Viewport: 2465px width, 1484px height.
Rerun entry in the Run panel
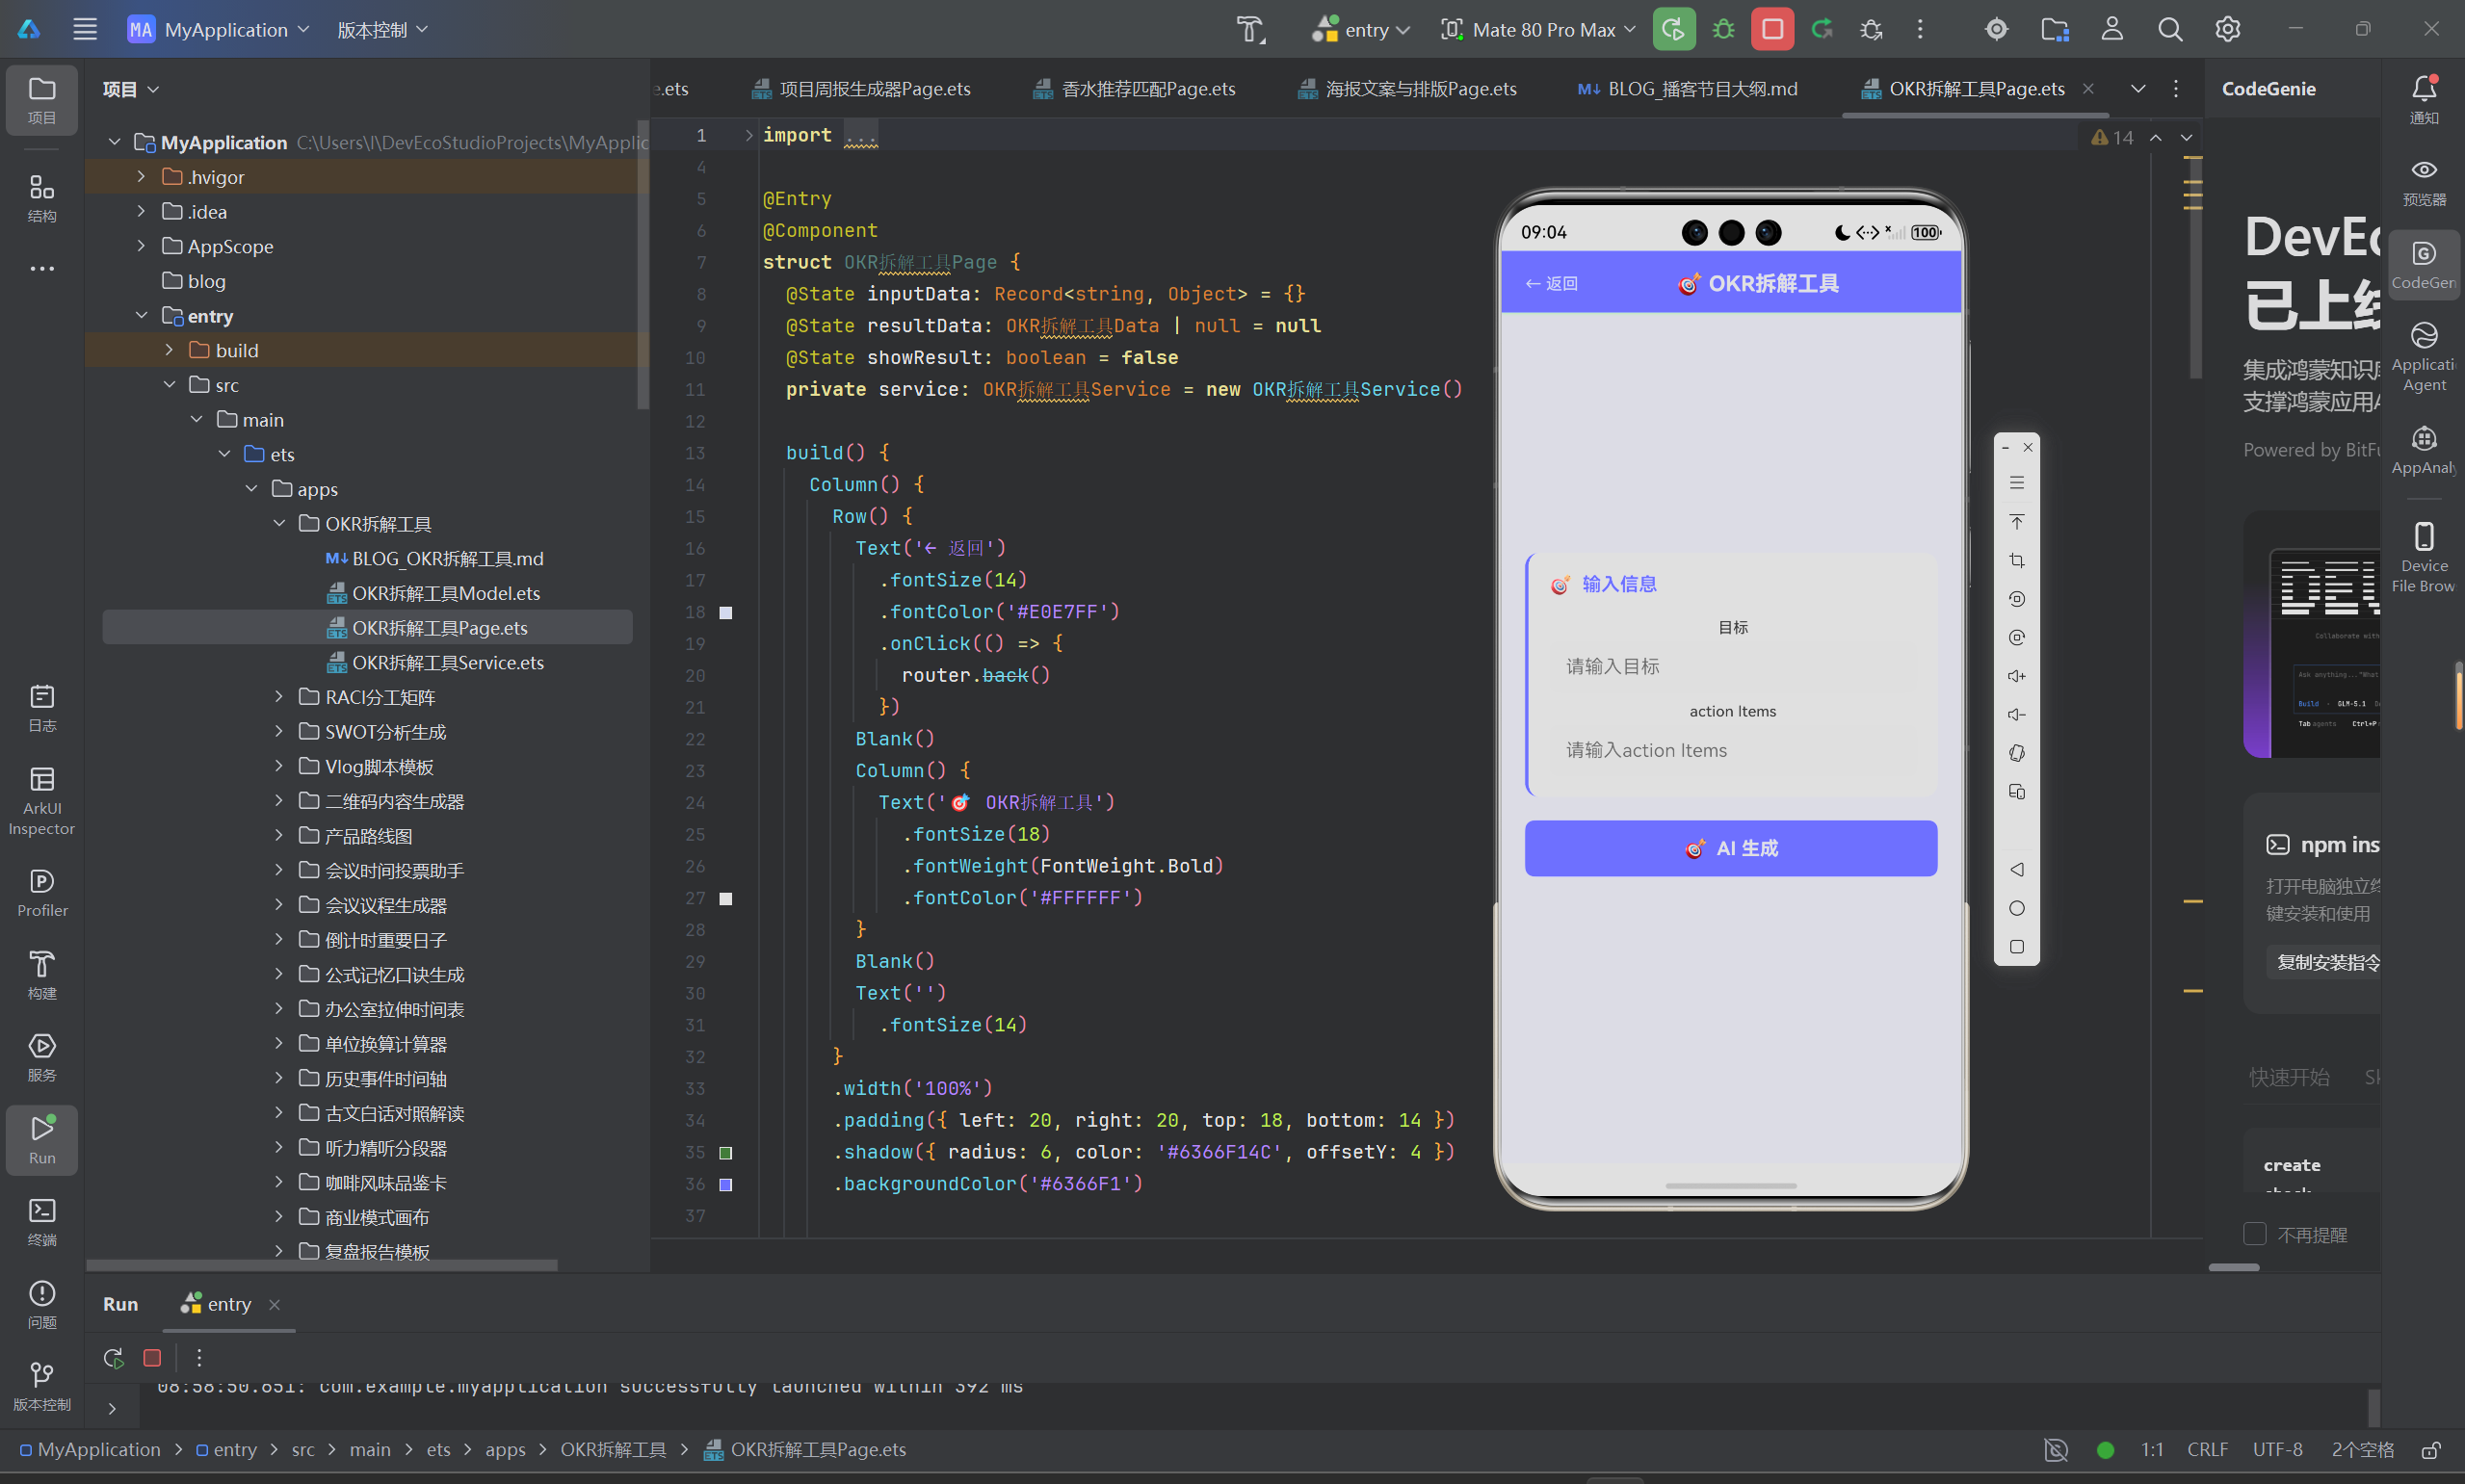coord(113,1357)
